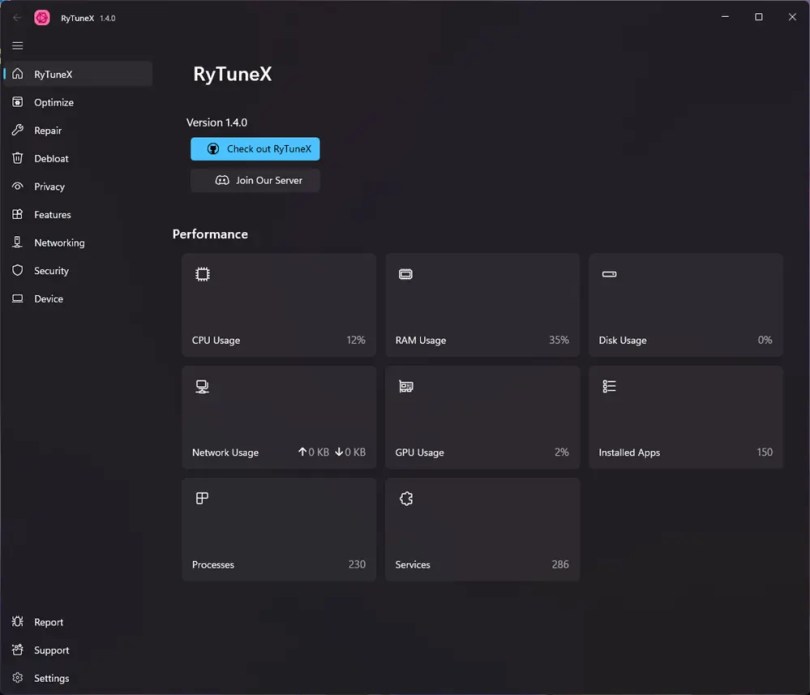Open the GPU Usage card
The width and height of the screenshot is (810, 695).
tap(482, 417)
